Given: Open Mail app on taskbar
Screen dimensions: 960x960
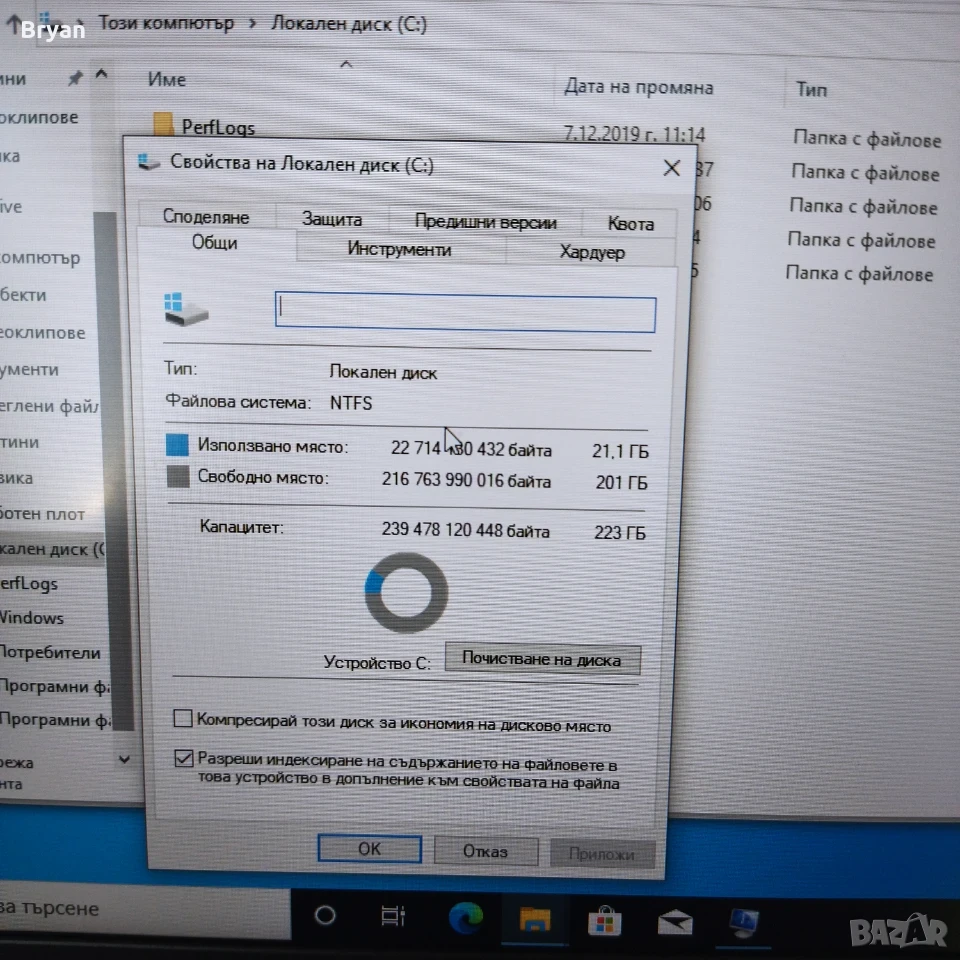Looking at the screenshot, I should point(675,922).
